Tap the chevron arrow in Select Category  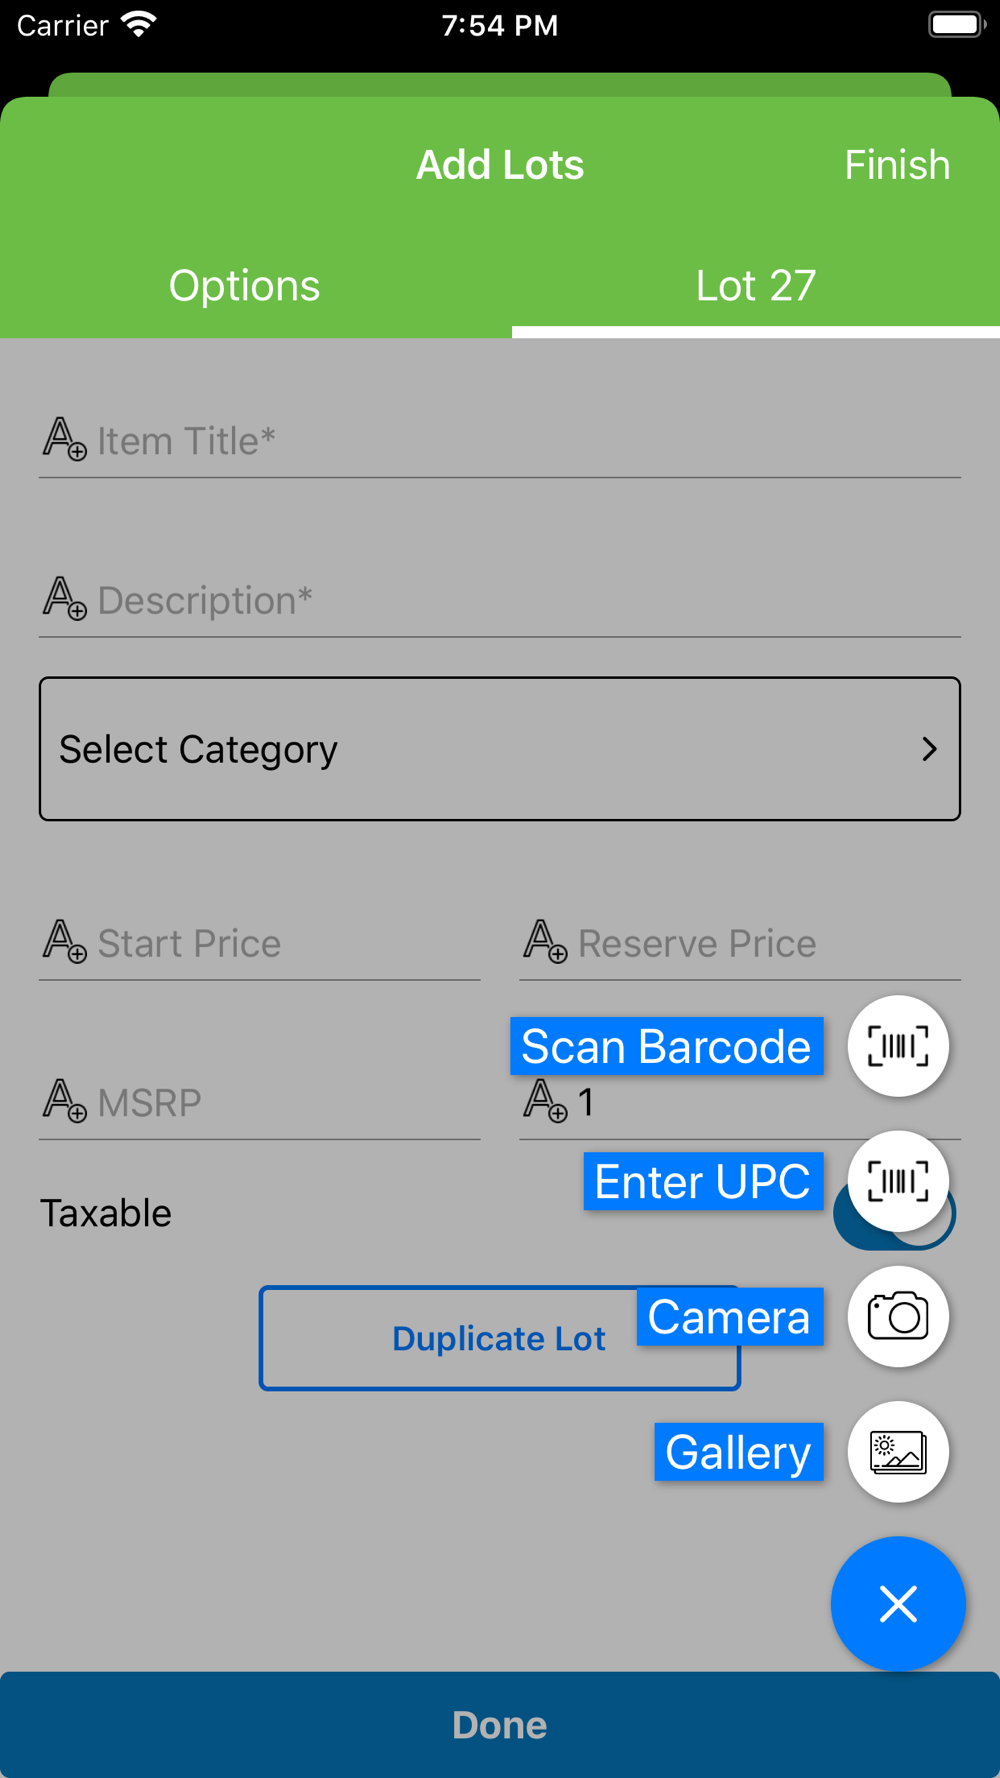click(929, 749)
